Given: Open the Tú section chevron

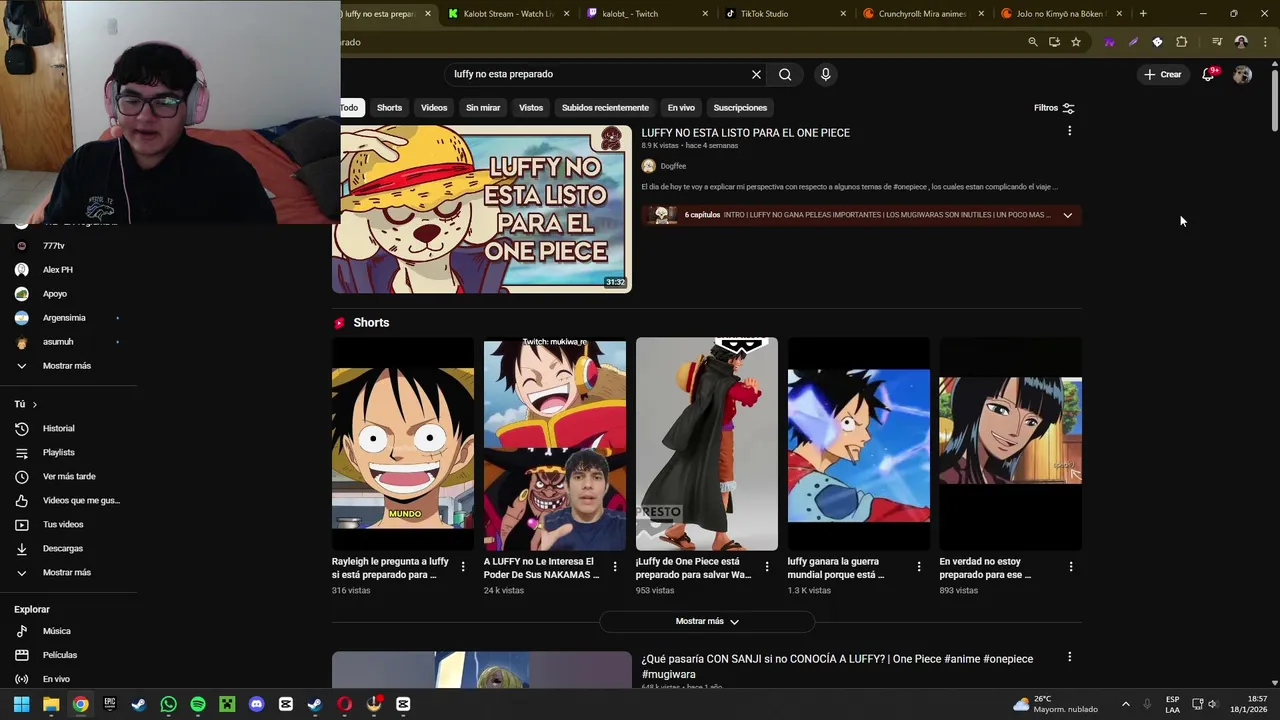Looking at the screenshot, I should [34, 404].
